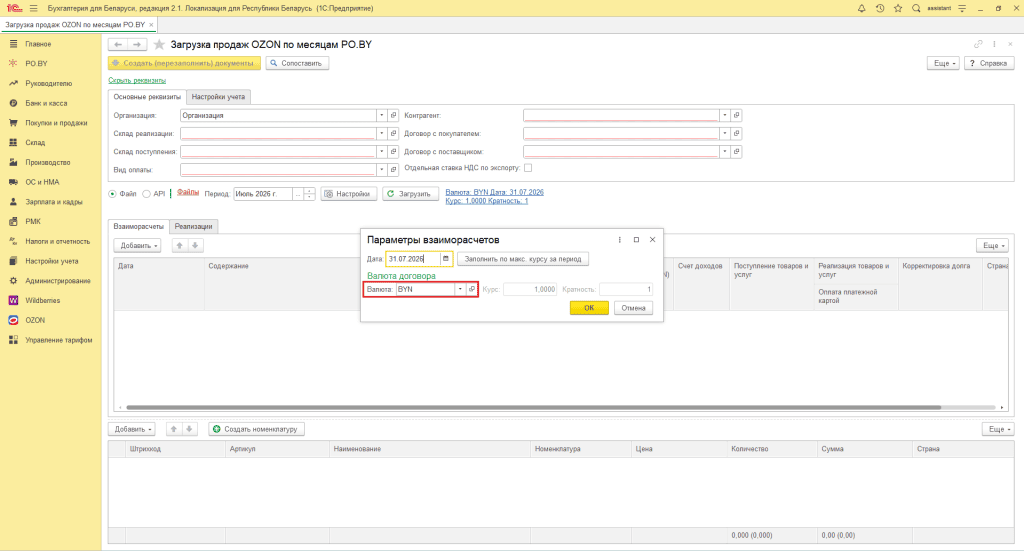This screenshot has width=1024, height=551.
Task: Open favorites star in title bar
Action: (x=898, y=8)
